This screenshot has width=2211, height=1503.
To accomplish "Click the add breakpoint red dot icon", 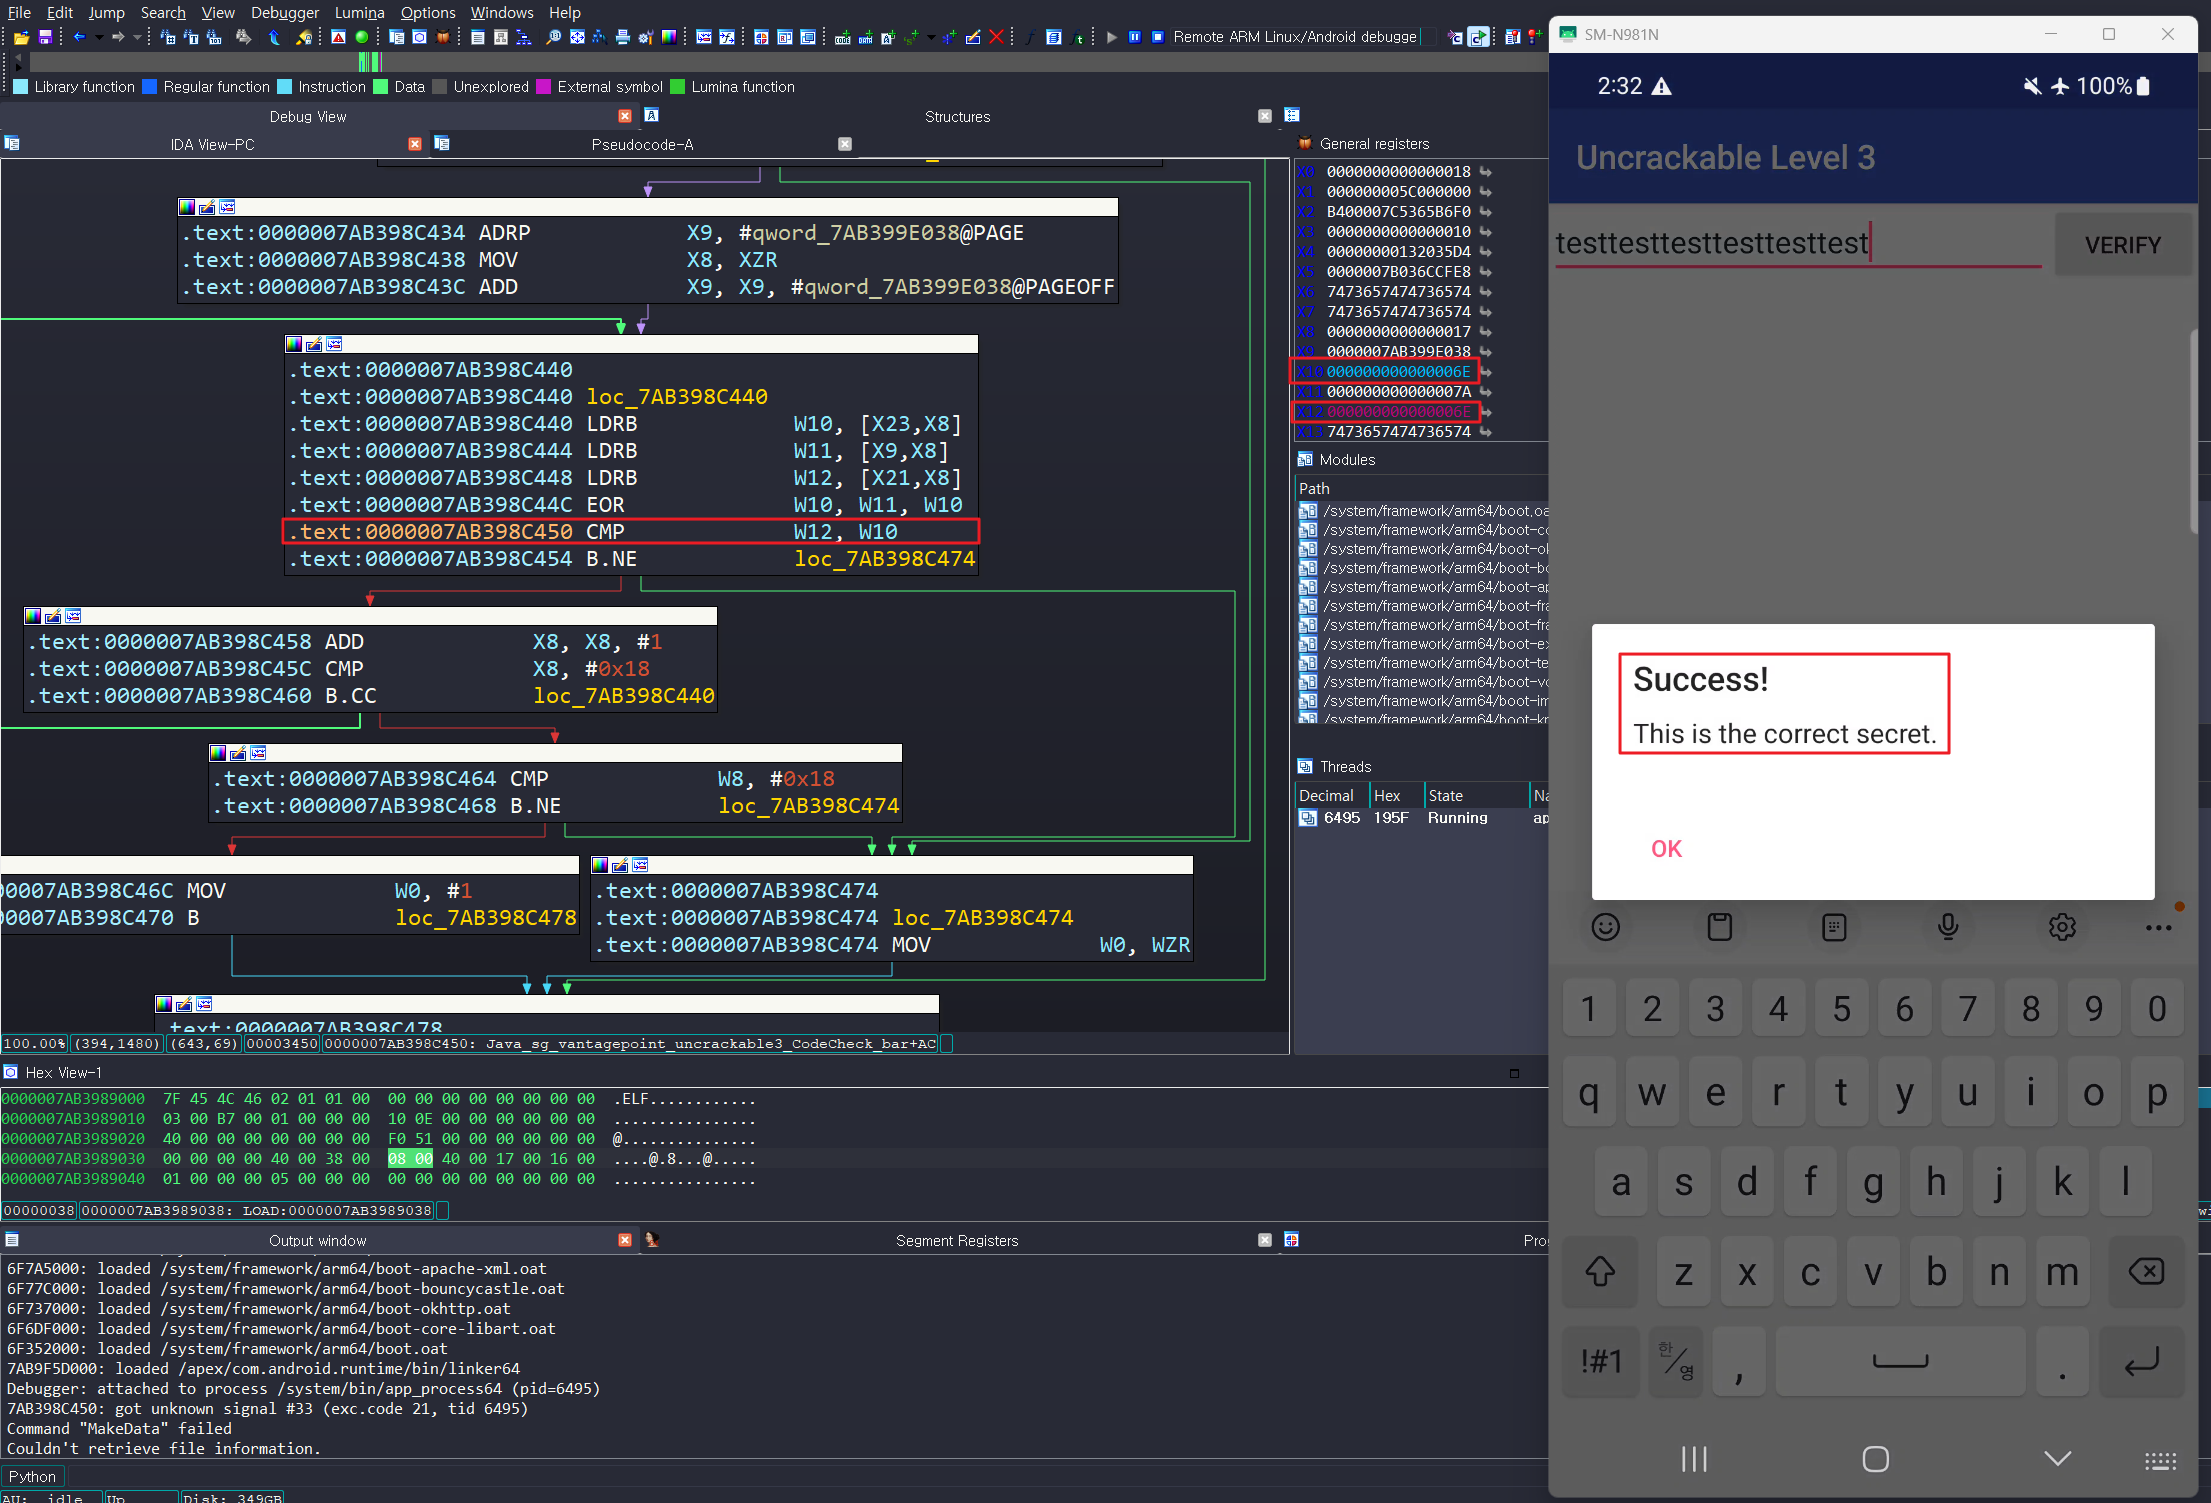I will tap(1535, 37).
